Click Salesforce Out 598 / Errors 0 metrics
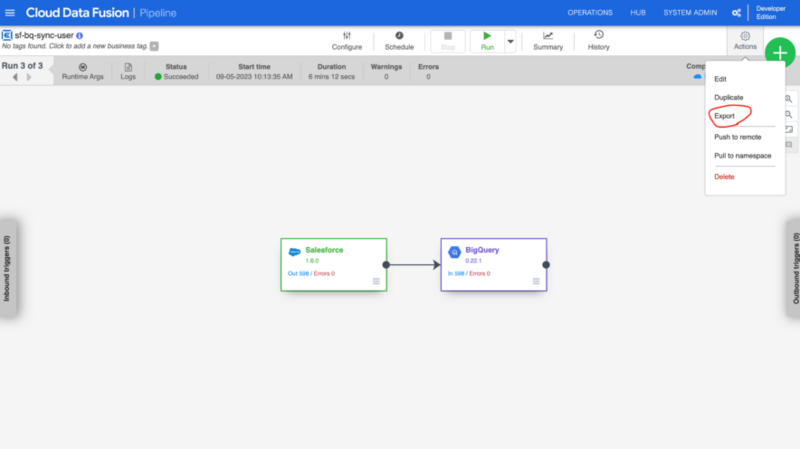 pyautogui.click(x=311, y=273)
